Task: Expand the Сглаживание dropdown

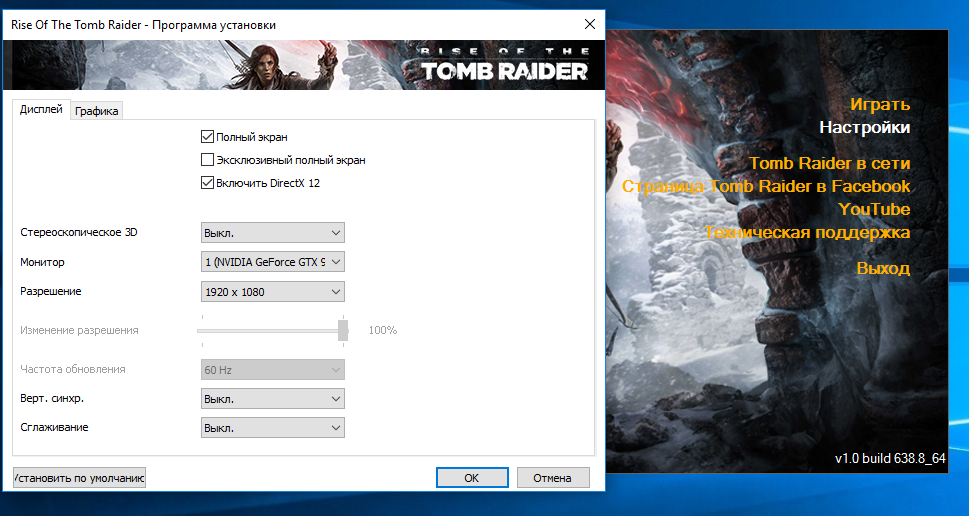Action: pyautogui.click(x=273, y=428)
